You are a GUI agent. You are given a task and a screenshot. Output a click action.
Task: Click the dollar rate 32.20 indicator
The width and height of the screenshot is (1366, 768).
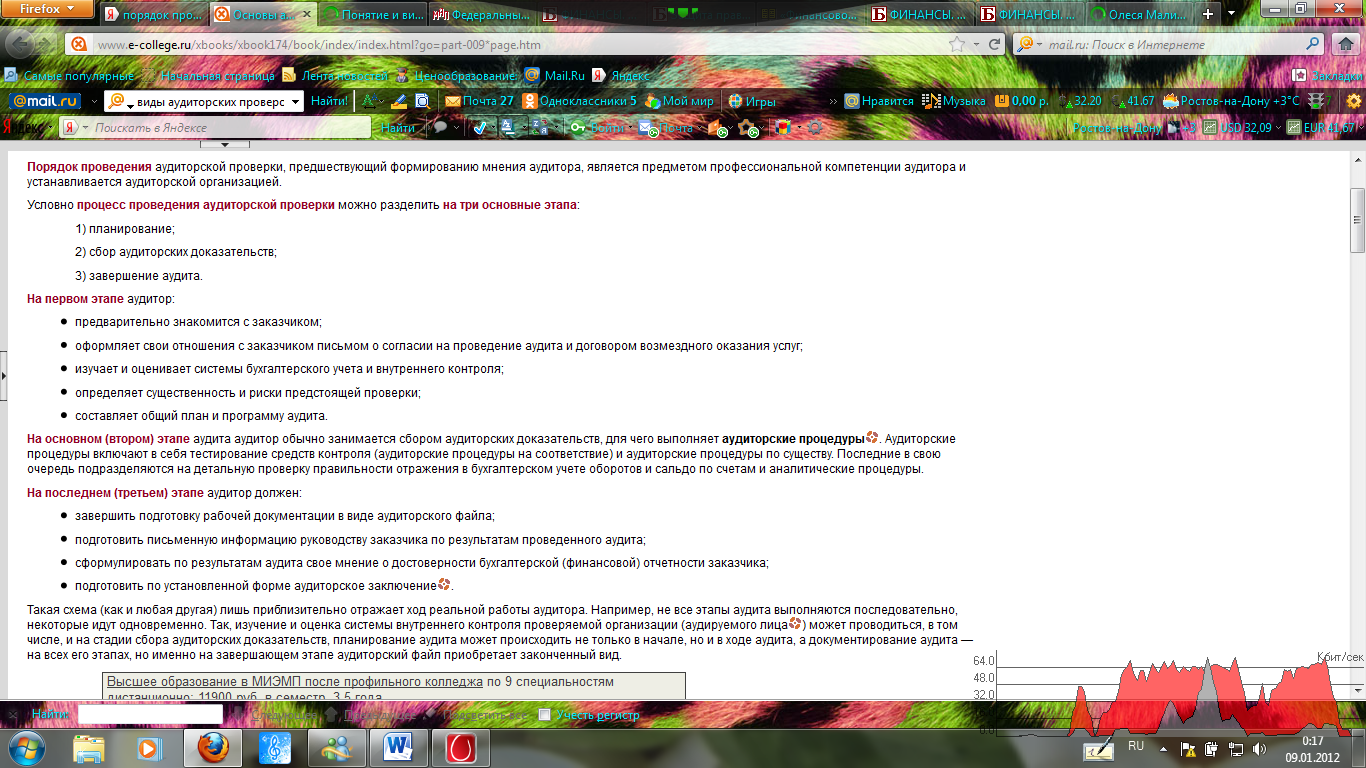point(1080,101)
